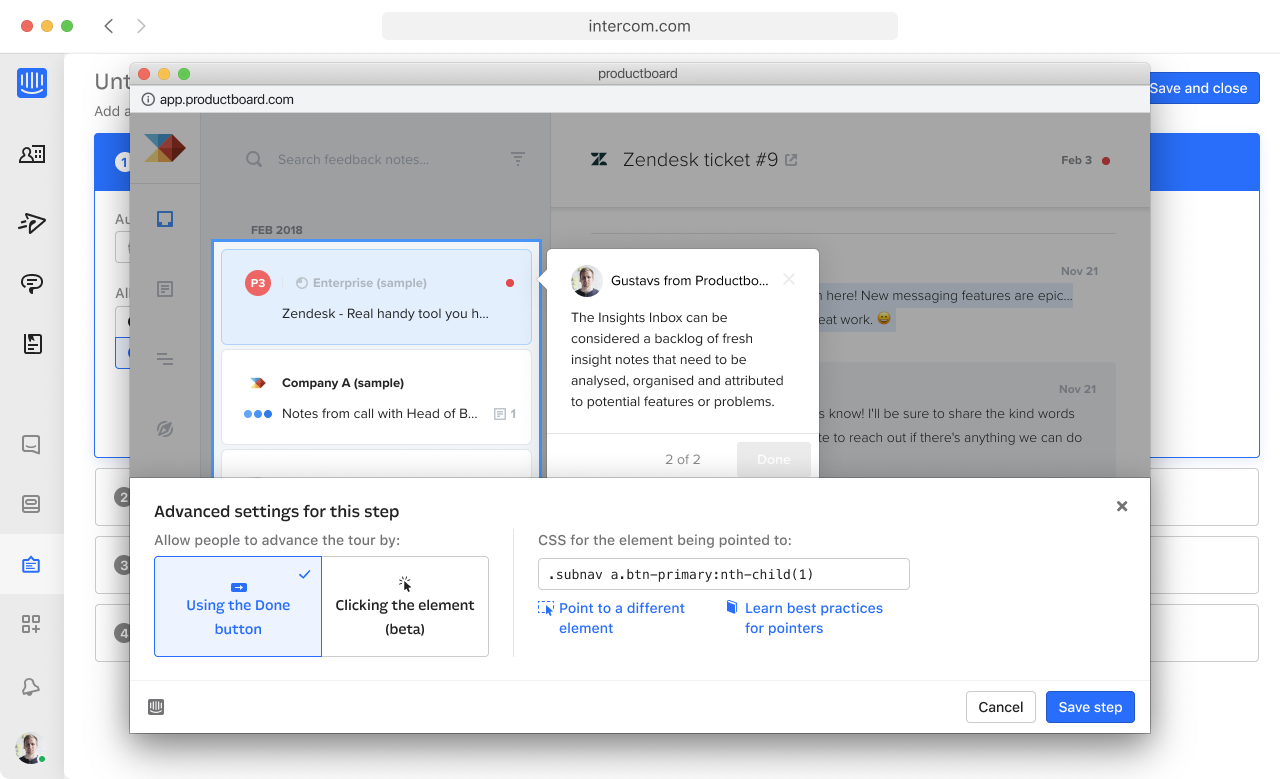The image size is (1280, 779).
Task: Select the Company A (sample) note
Action: coord(376,397)
